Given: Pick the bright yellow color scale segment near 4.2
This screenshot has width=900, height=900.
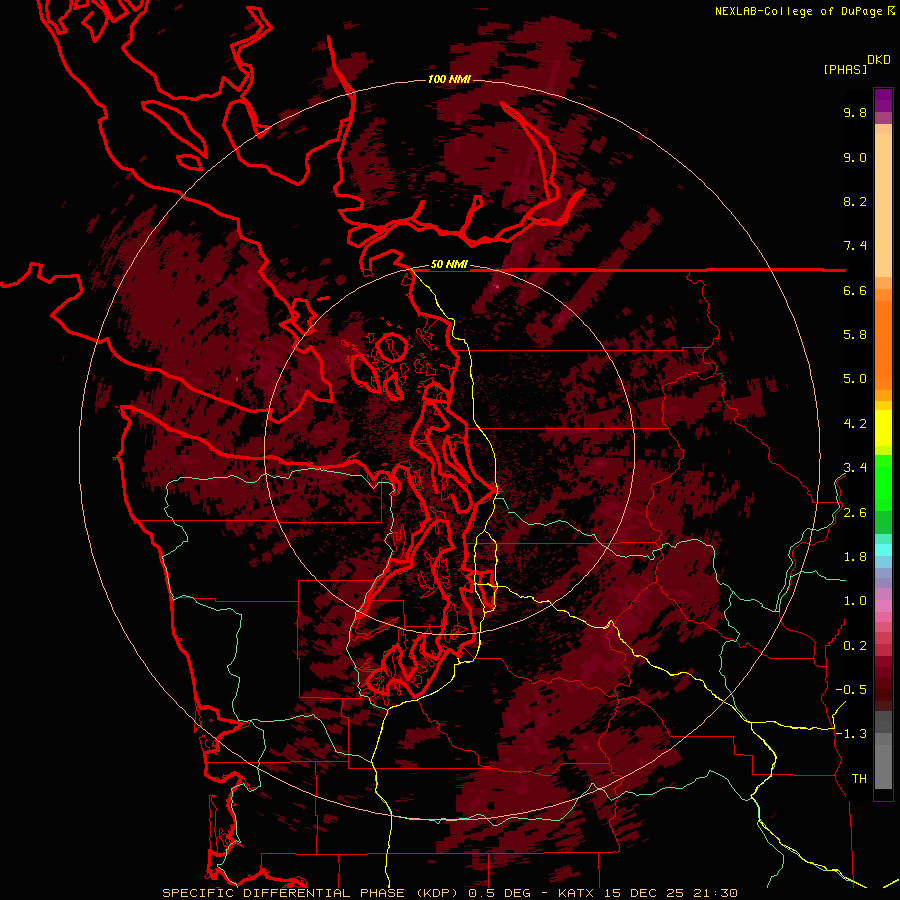Looking at the screenshot, I should (x=883, y=428).
